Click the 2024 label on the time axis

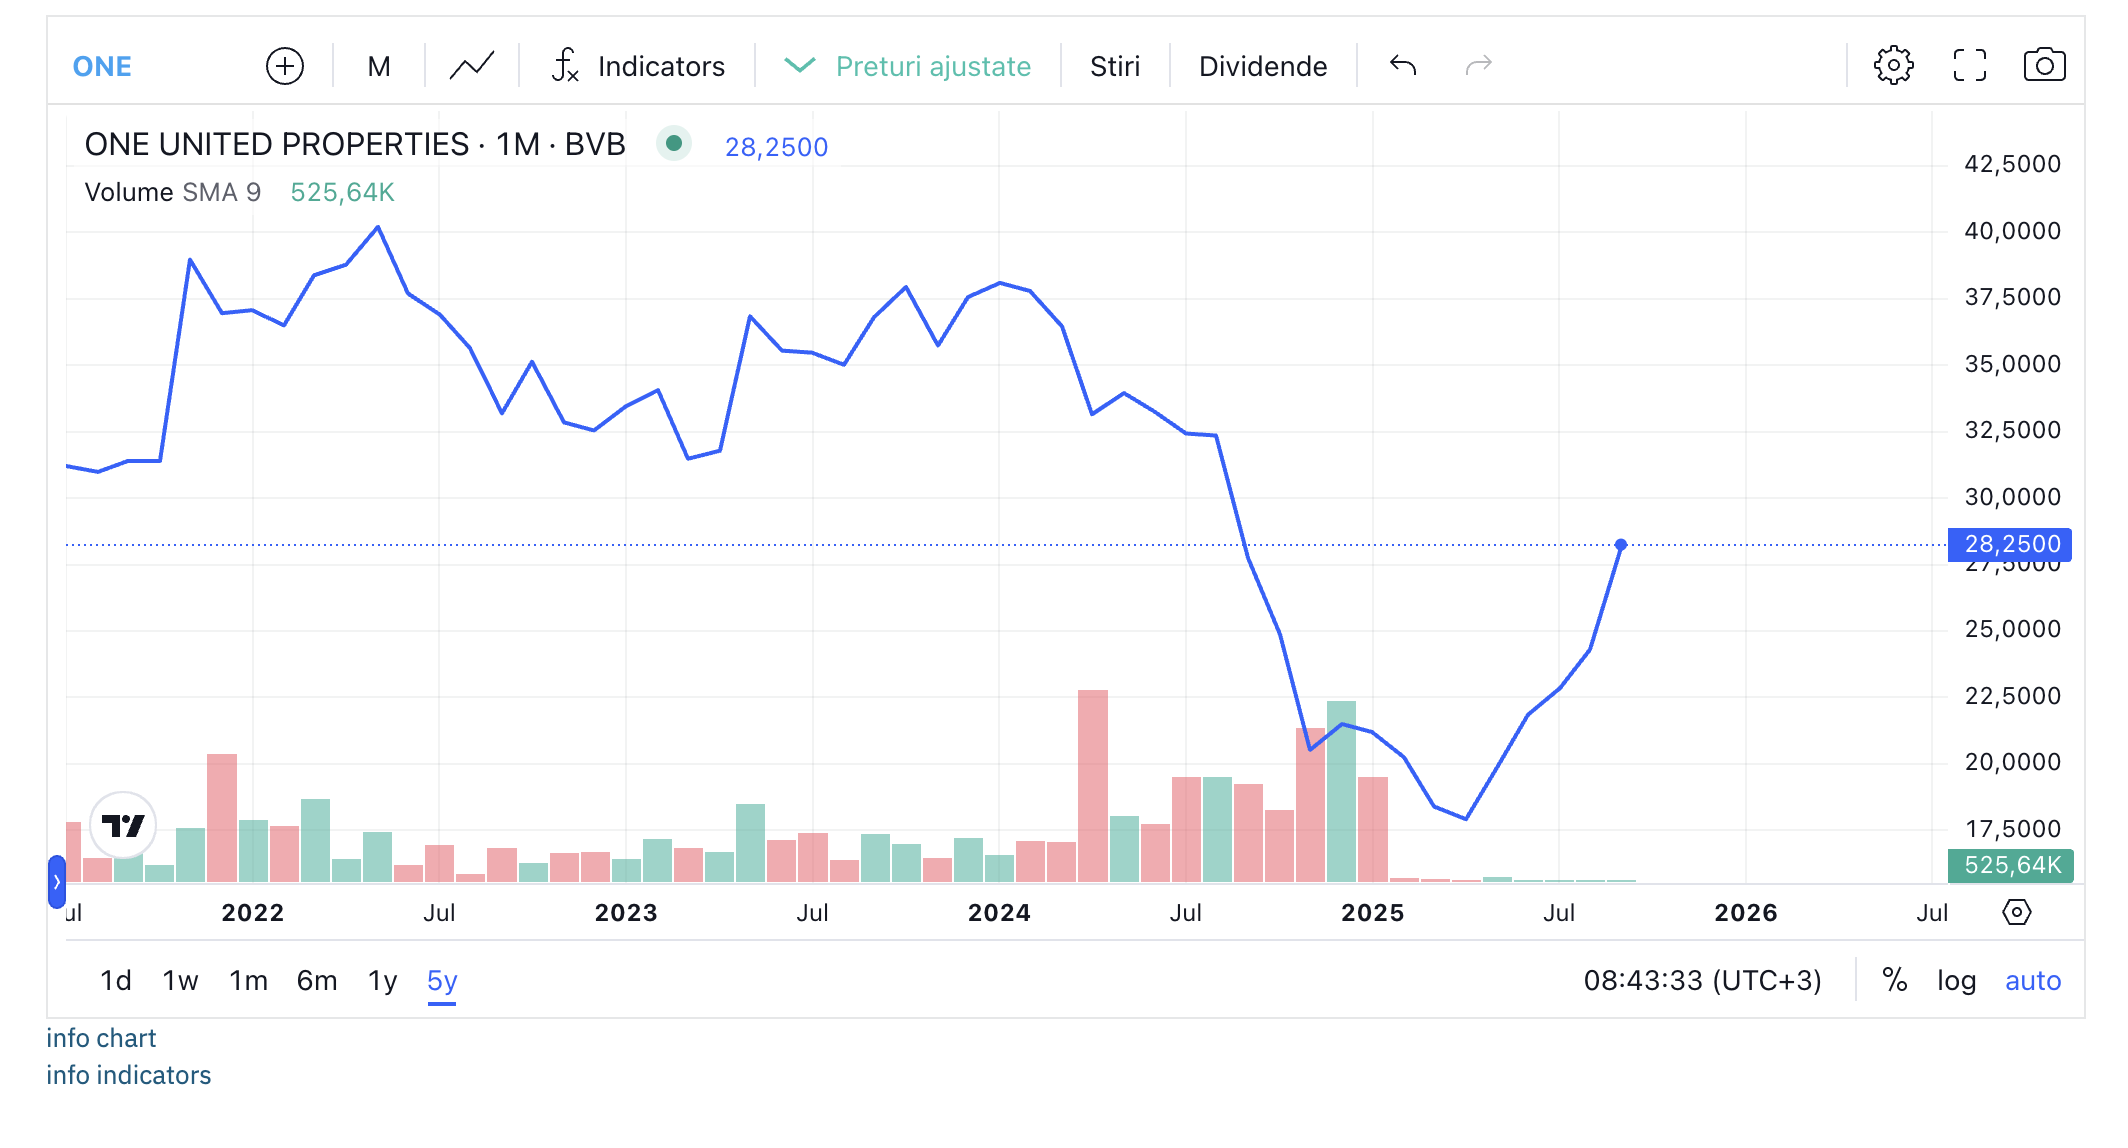[999, 912]
